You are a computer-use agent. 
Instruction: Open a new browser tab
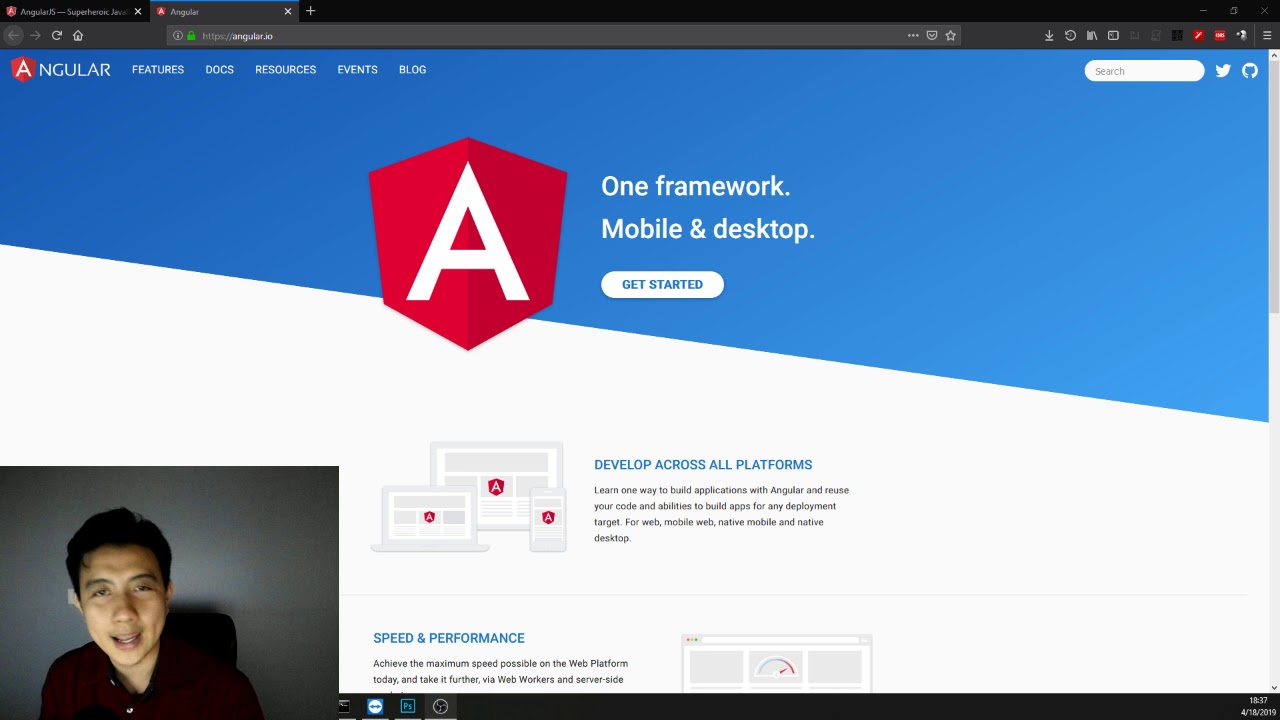[x=310, y=11]
